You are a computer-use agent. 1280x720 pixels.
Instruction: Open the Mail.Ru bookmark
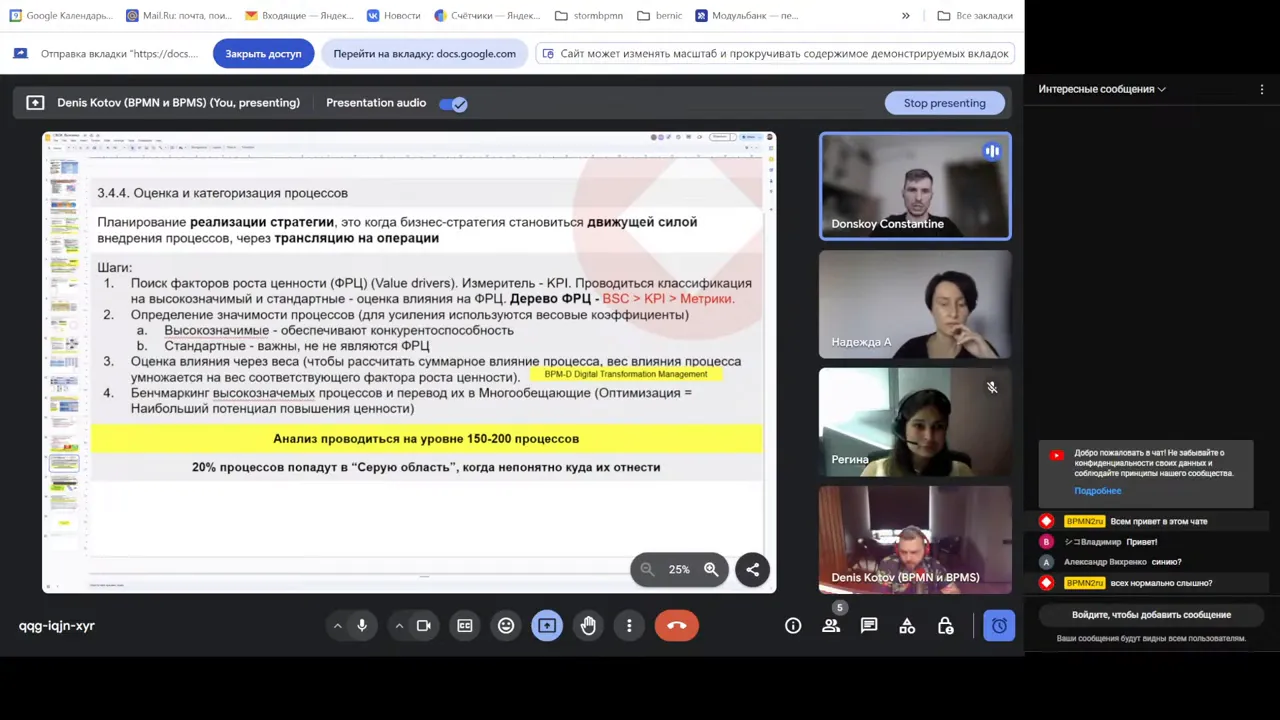click(x=179, y=16)
